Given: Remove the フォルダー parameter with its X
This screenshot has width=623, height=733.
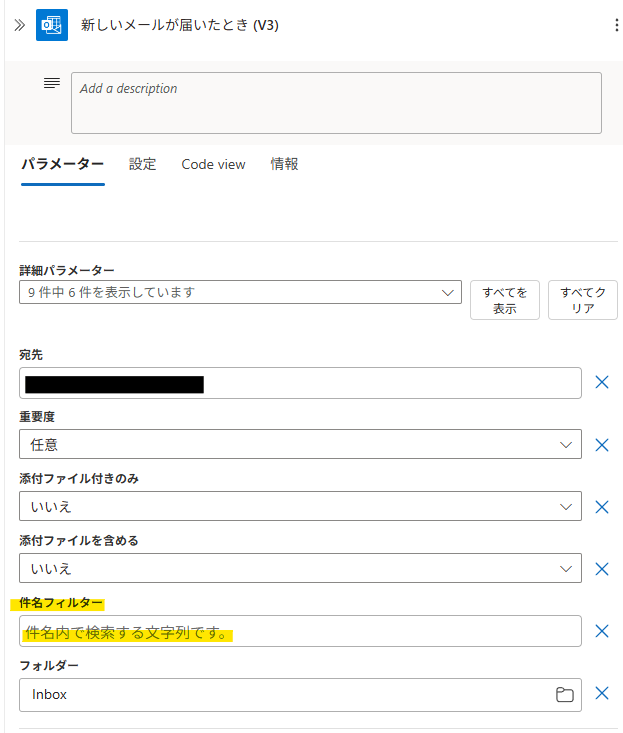Looking at the screenshot, I should tap(602, 693).
